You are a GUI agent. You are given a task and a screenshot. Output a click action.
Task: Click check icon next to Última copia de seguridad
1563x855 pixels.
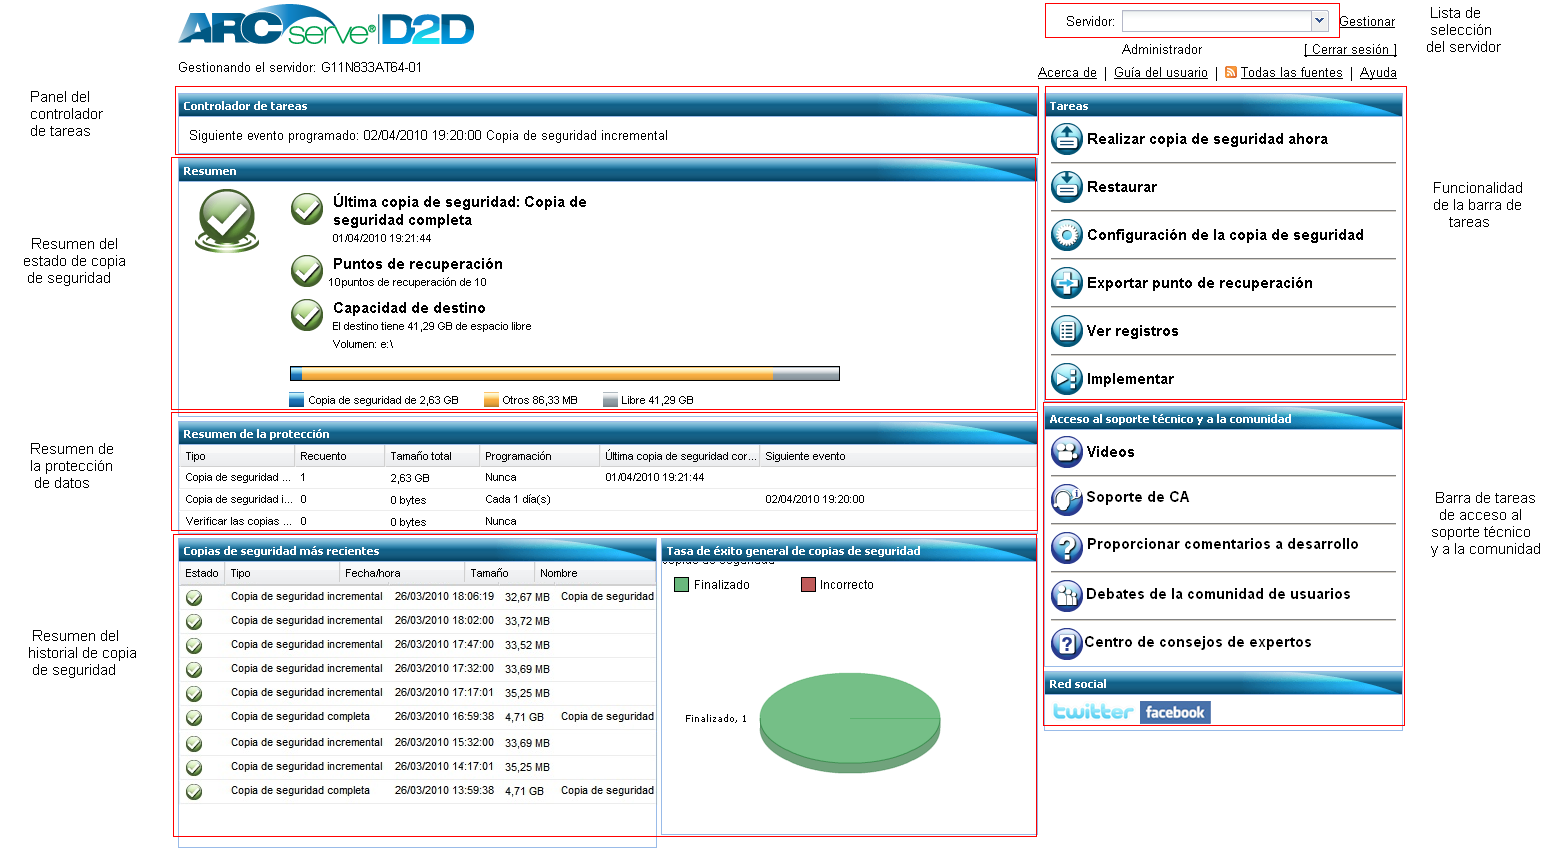click(307, 209)
